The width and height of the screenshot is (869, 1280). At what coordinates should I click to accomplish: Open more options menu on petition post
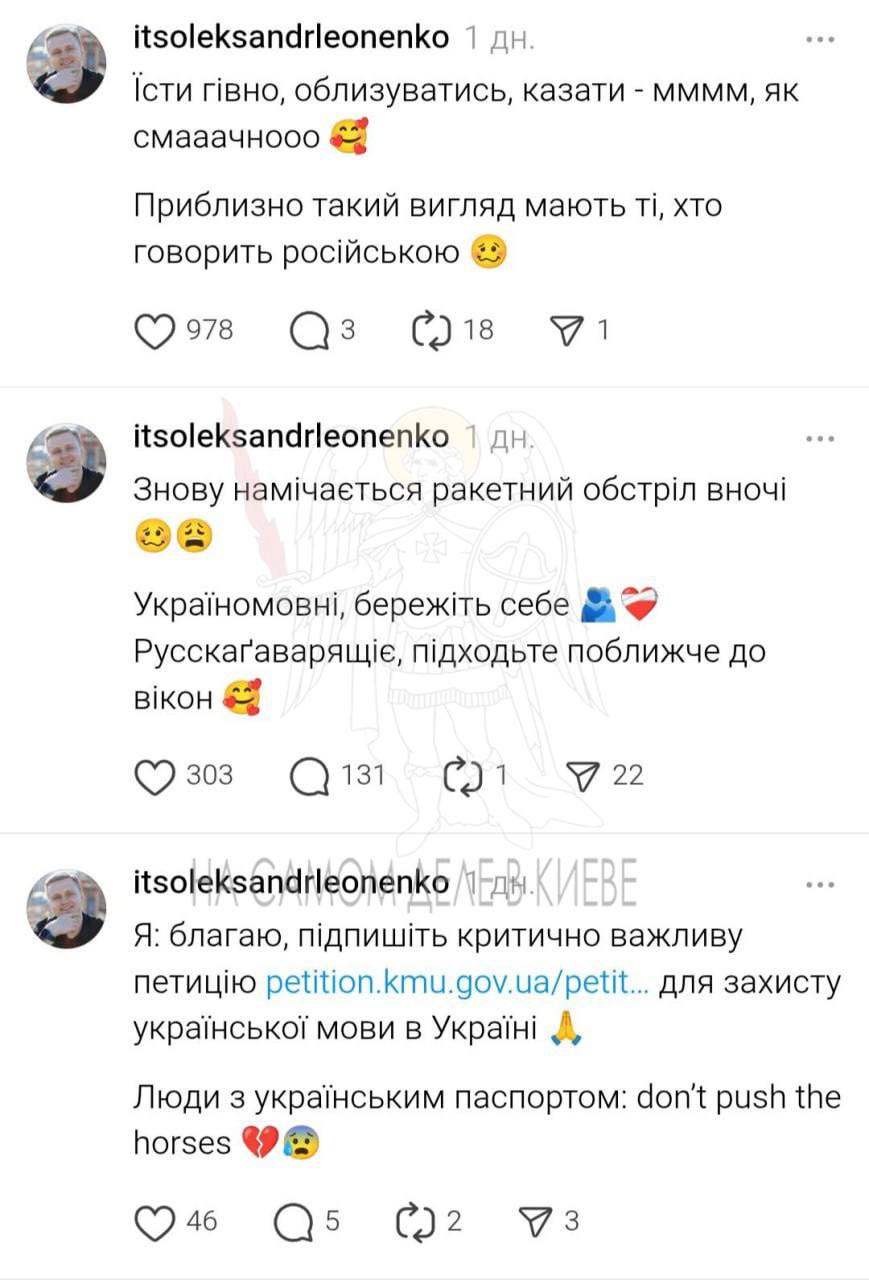(x=819, y=884)
